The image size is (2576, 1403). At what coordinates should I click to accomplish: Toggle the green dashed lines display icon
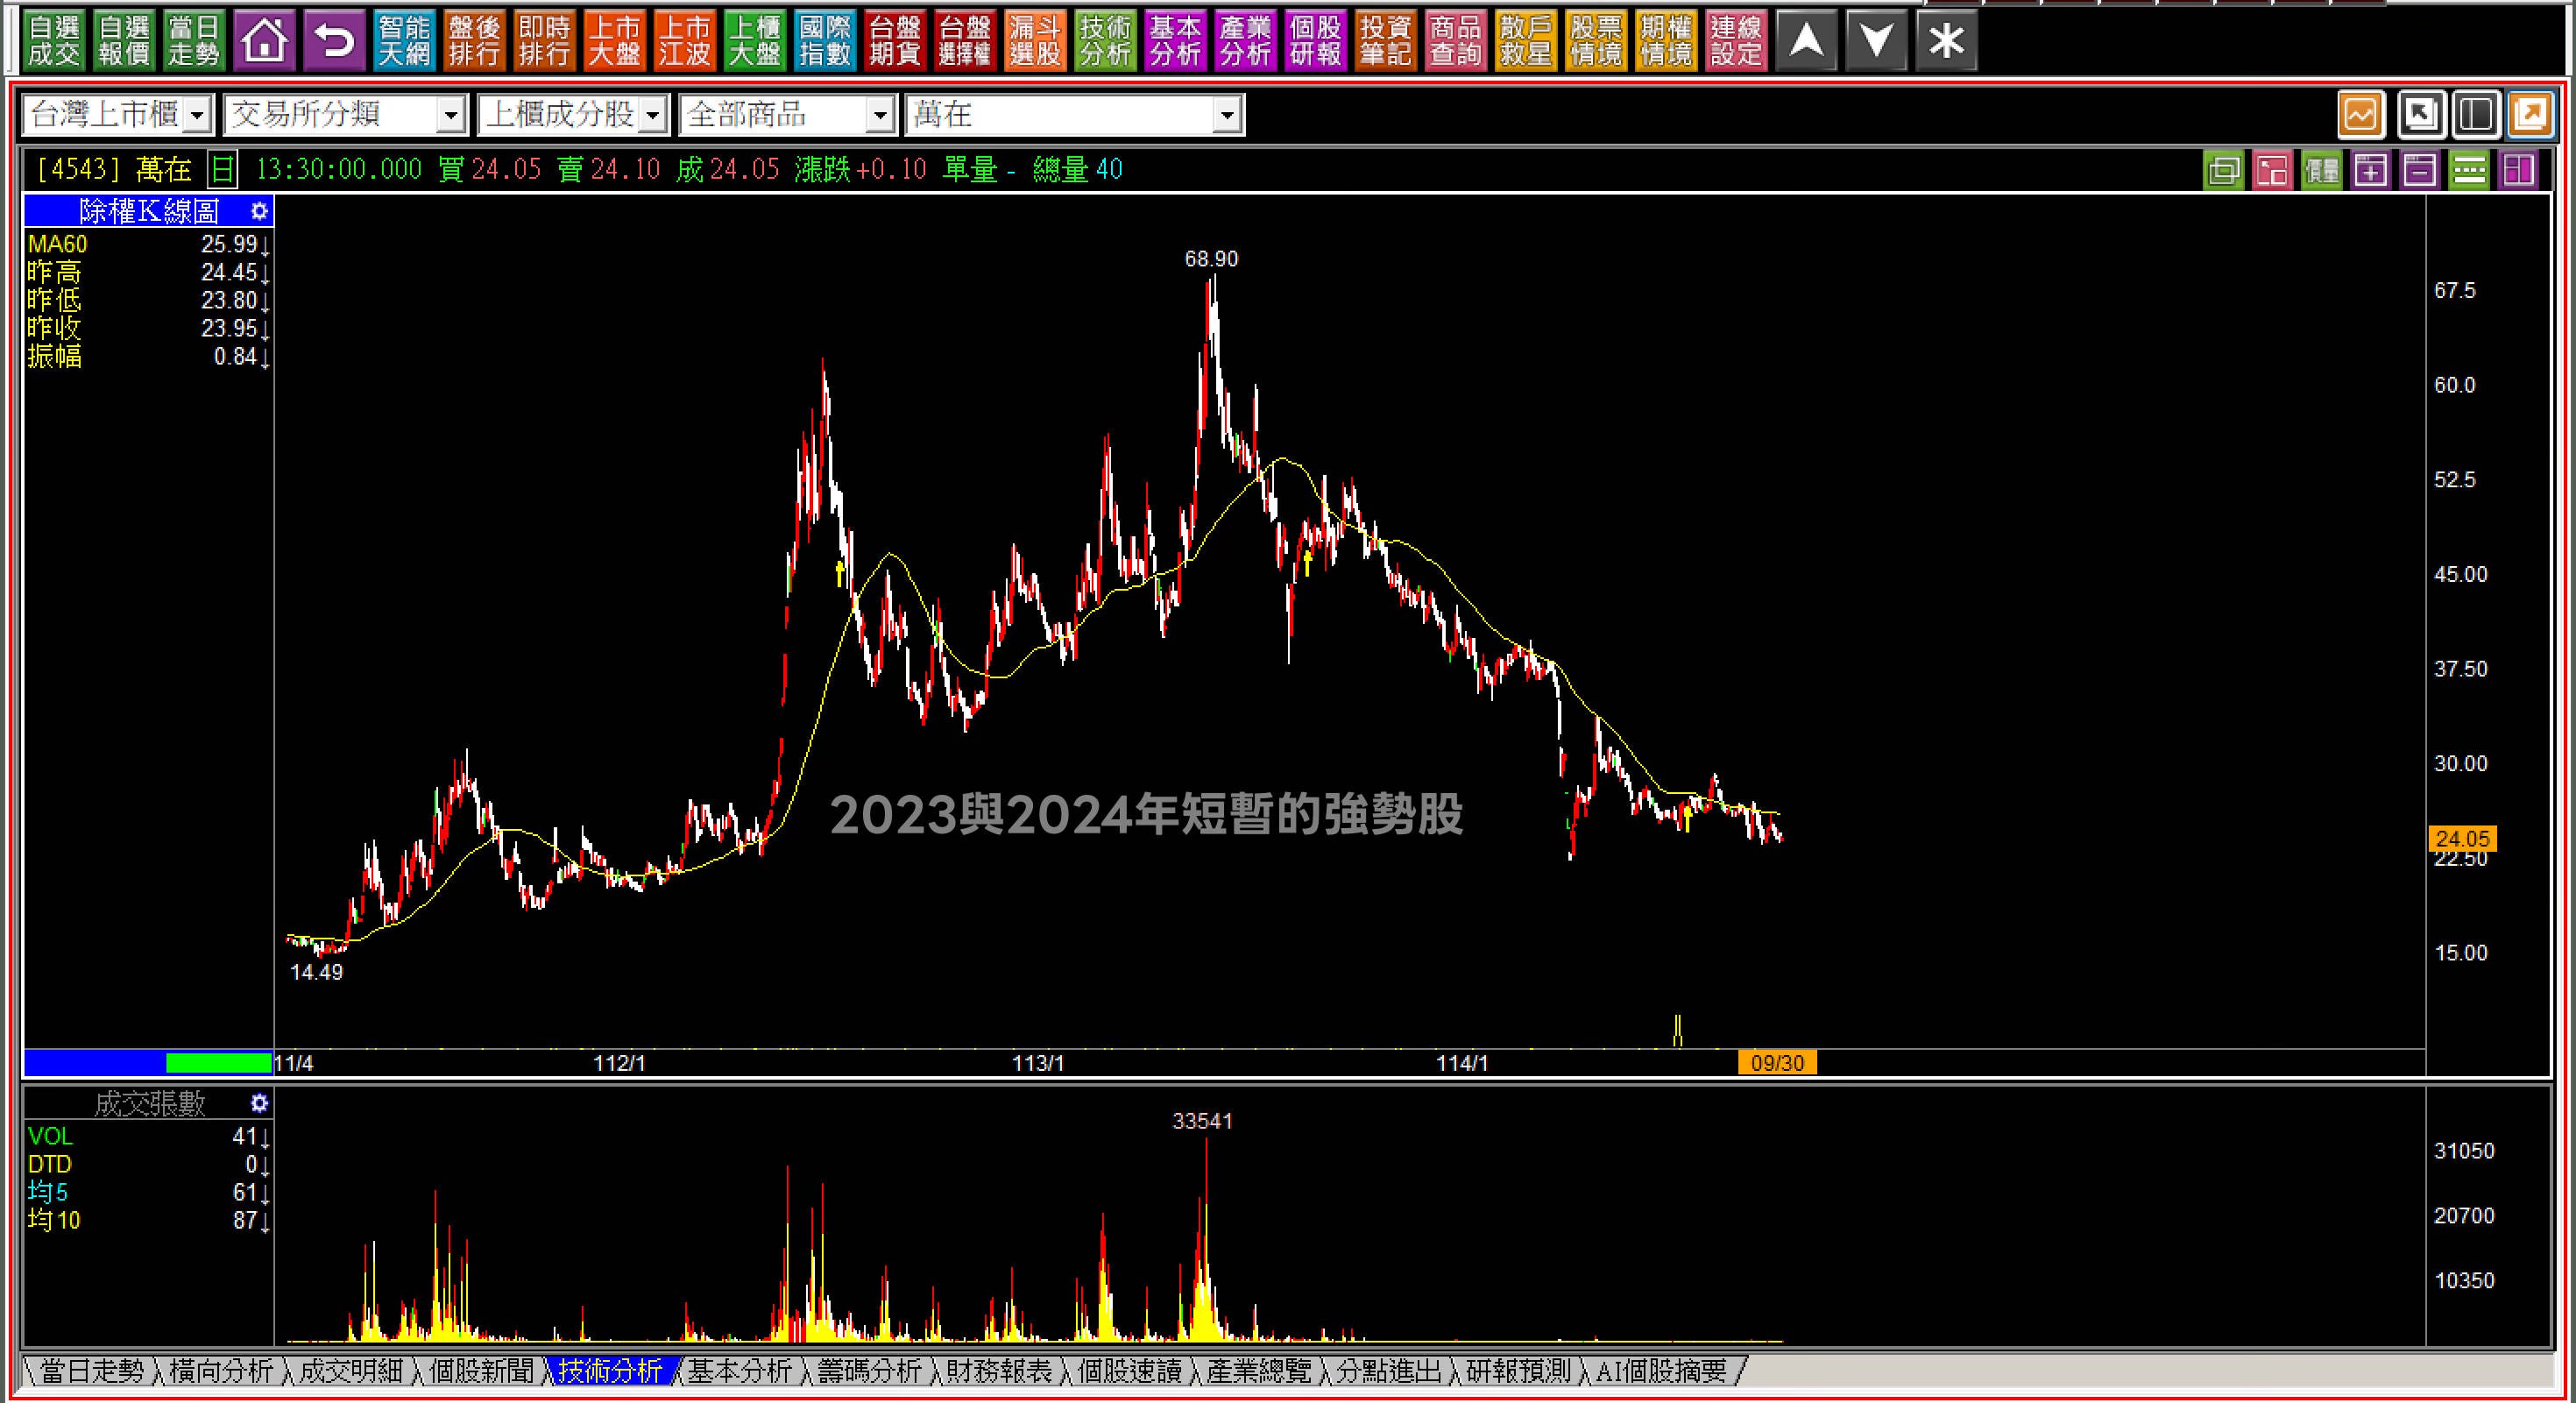[2468, 171]
